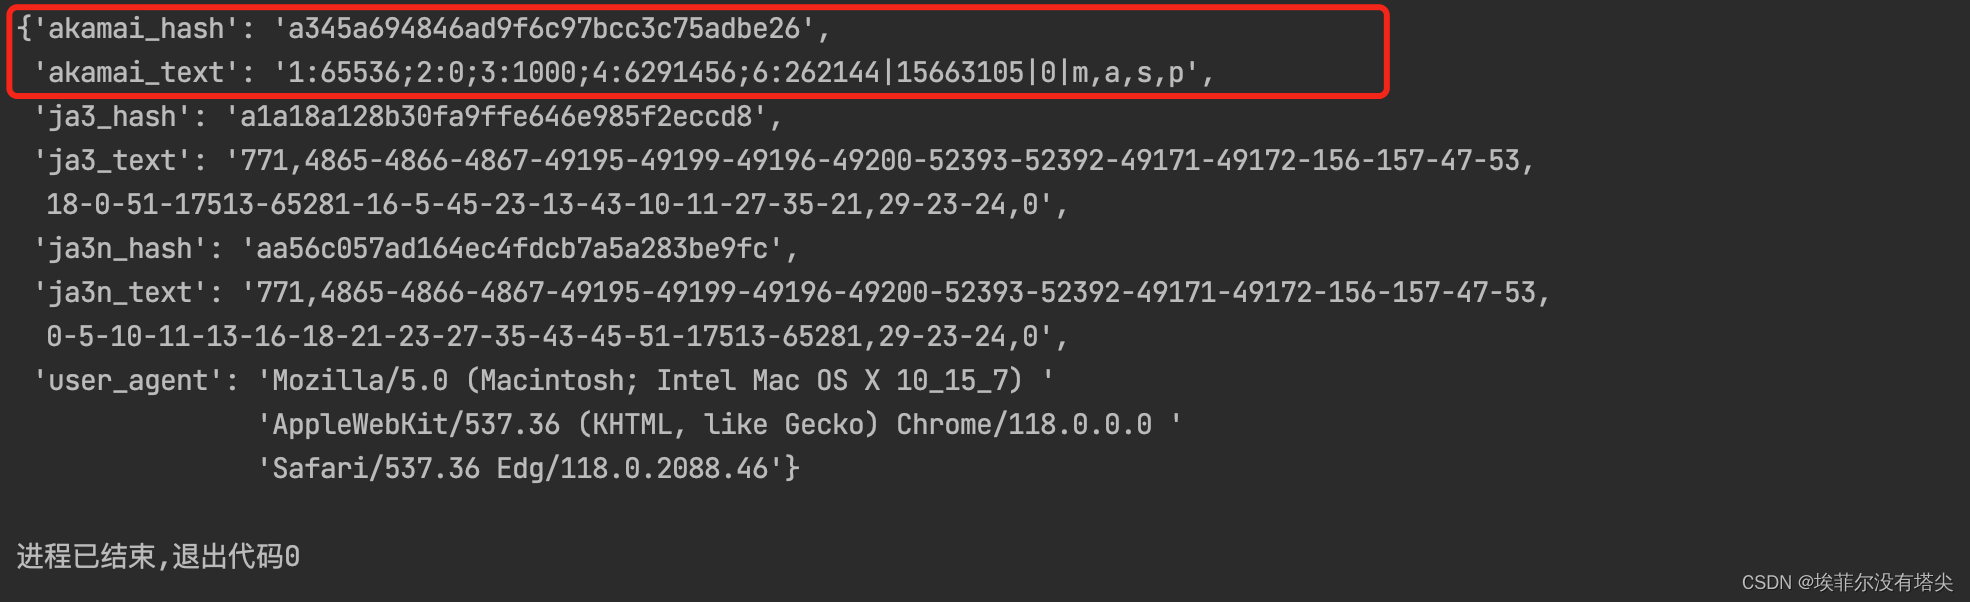Viewport: 1970px width, 602px height.
Task: Click the 'ja3n_text' key text
Action: (120, 293)
